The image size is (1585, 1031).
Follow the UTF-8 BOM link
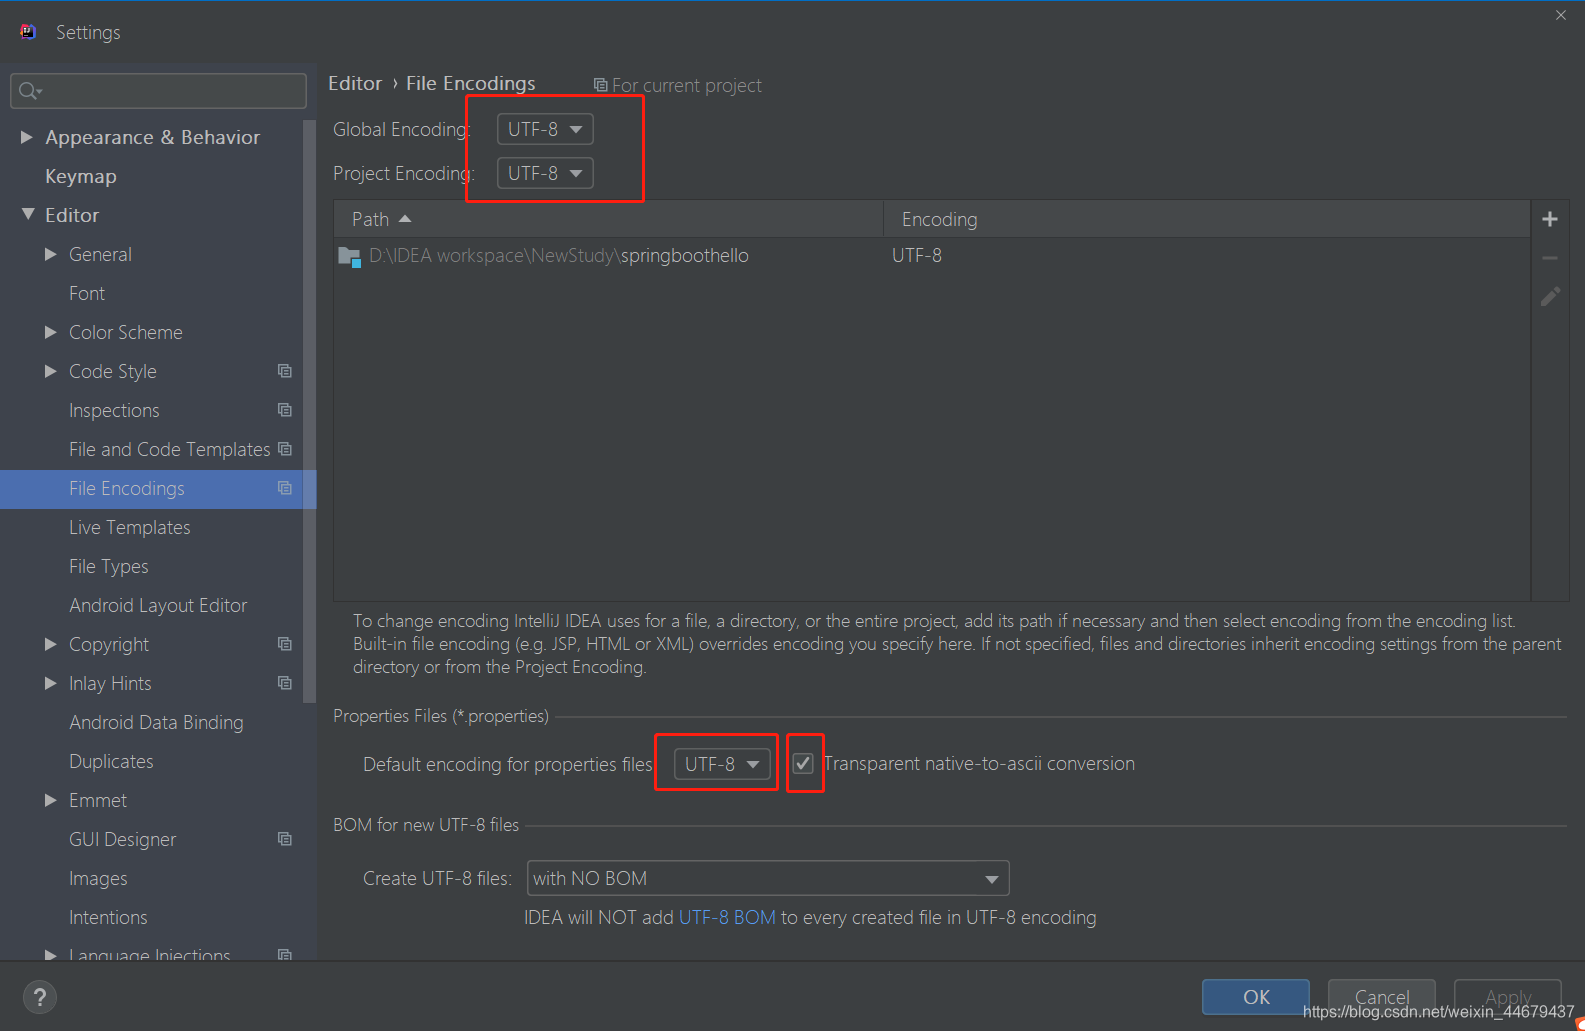pos(727,917)
